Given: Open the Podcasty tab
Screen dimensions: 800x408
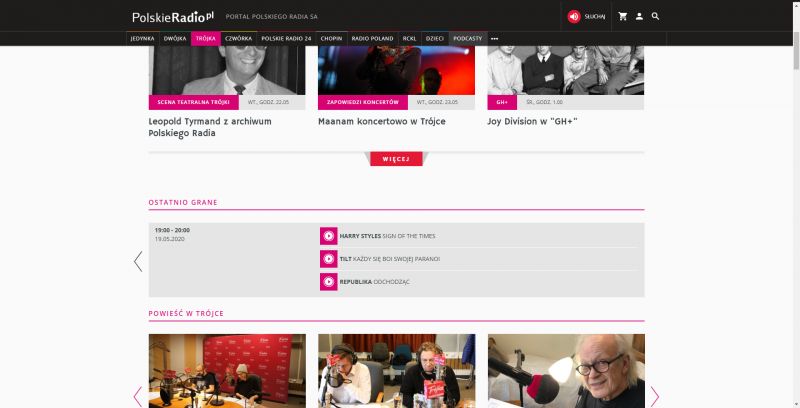Looking at the screenshot, I should 468,38.
